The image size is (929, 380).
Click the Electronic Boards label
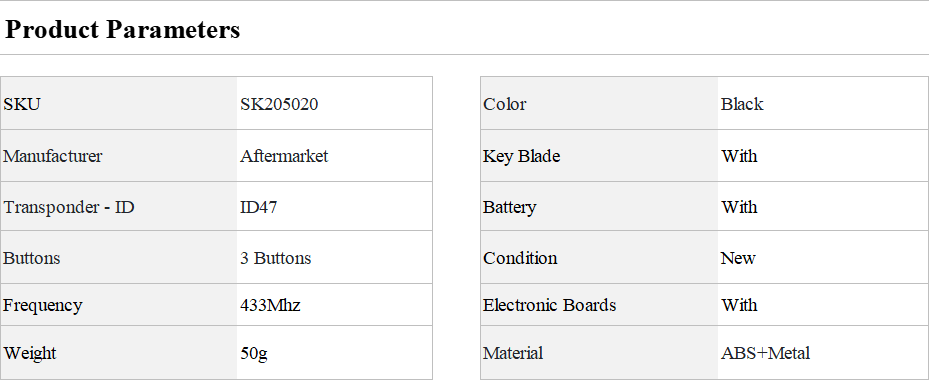[x=549, y=305]
